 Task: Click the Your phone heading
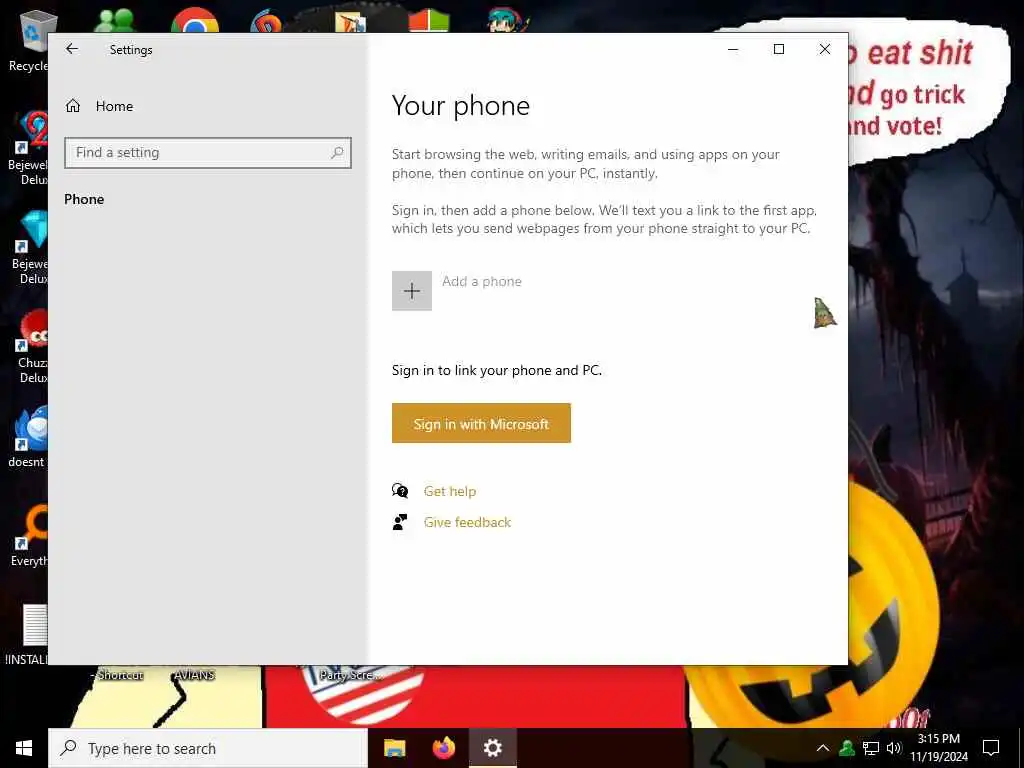coord(461,106)
